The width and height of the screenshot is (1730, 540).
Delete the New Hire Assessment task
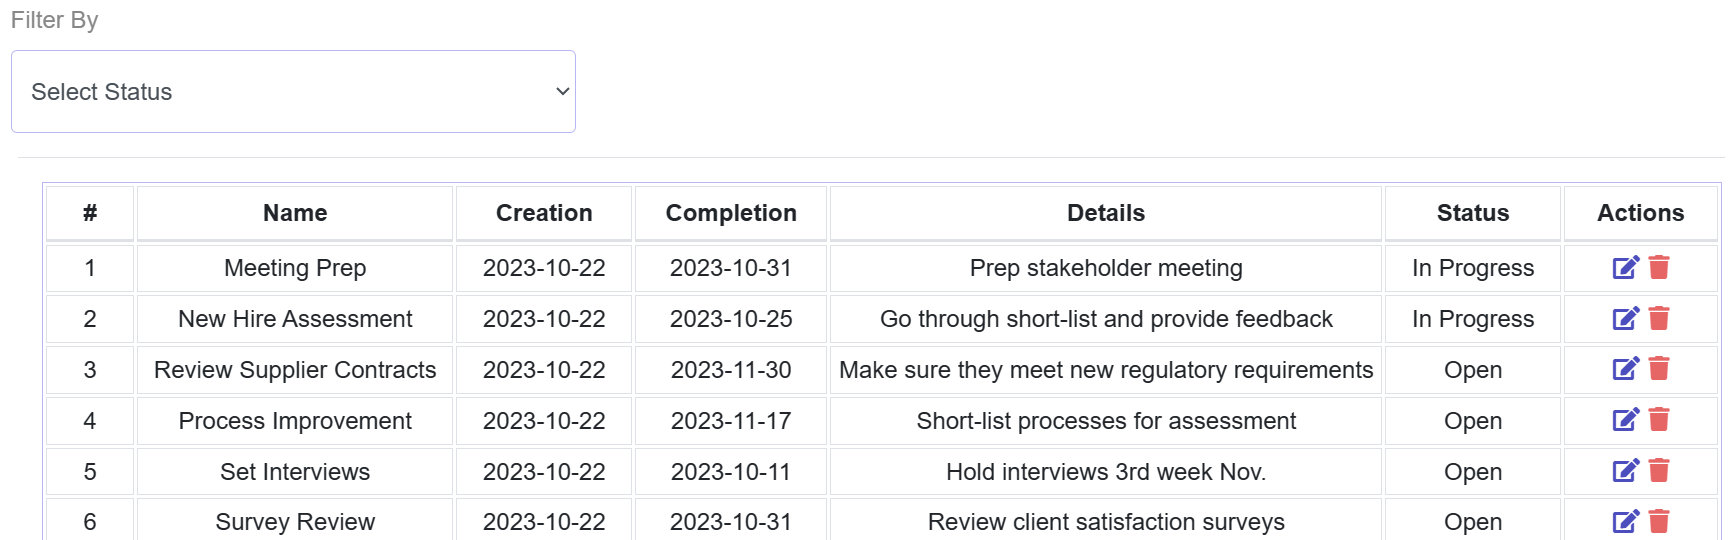1659,318
